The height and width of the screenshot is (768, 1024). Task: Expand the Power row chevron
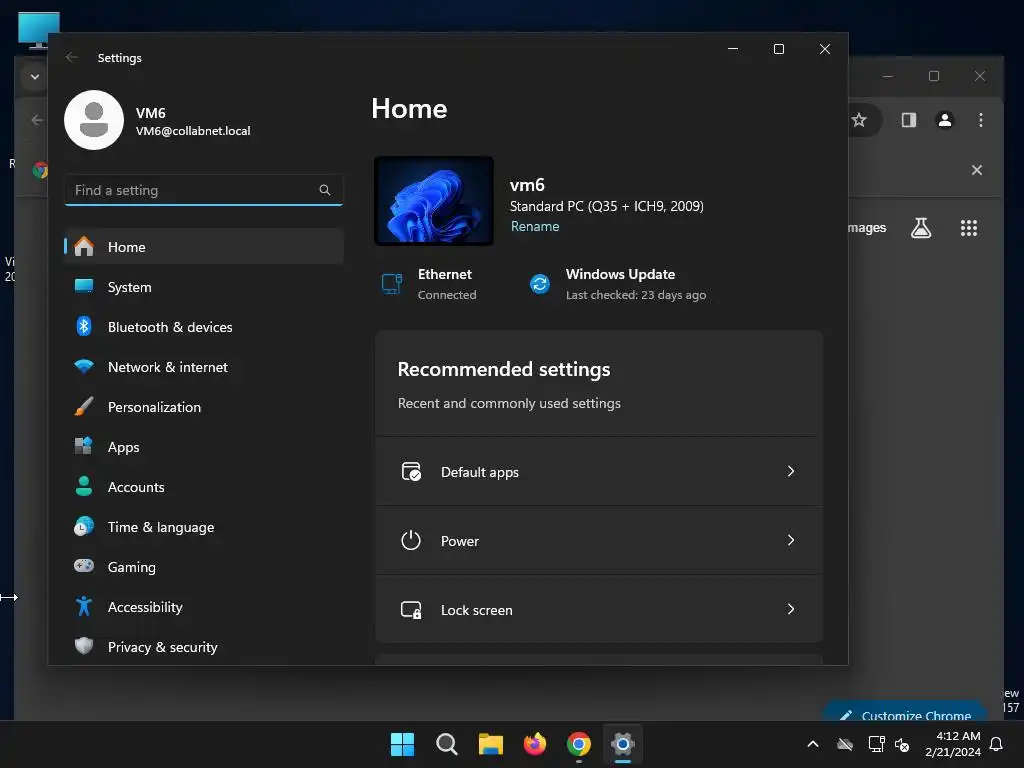(x=791, y=541)
